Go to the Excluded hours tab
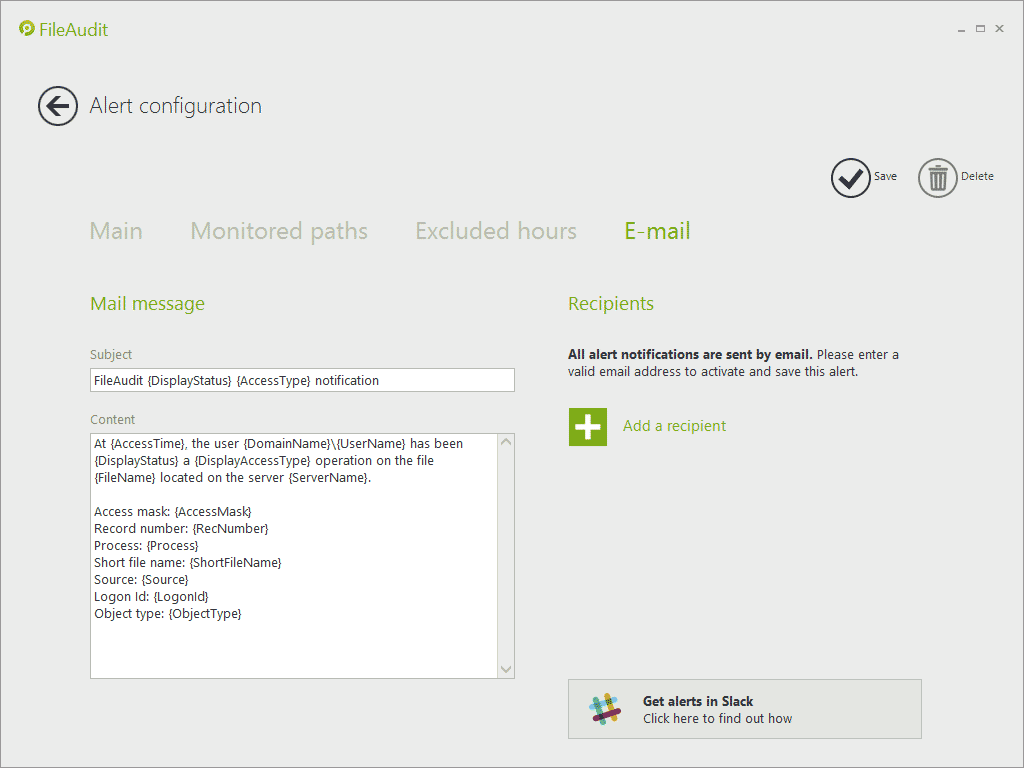1024x768 pixels. (496, 231)
